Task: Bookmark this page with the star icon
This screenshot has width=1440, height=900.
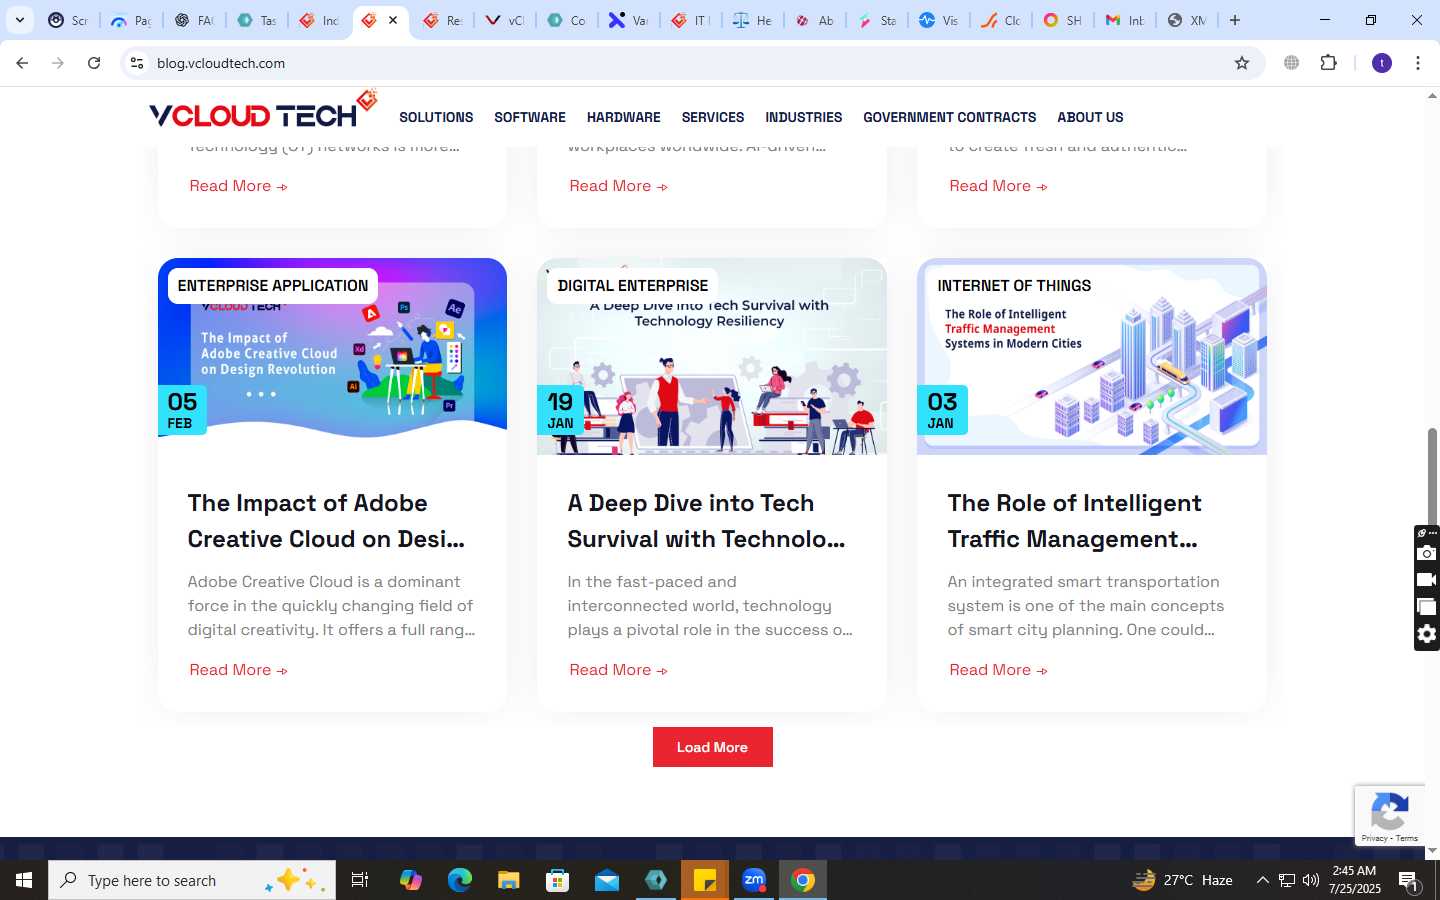Action: click(1242, 63)
